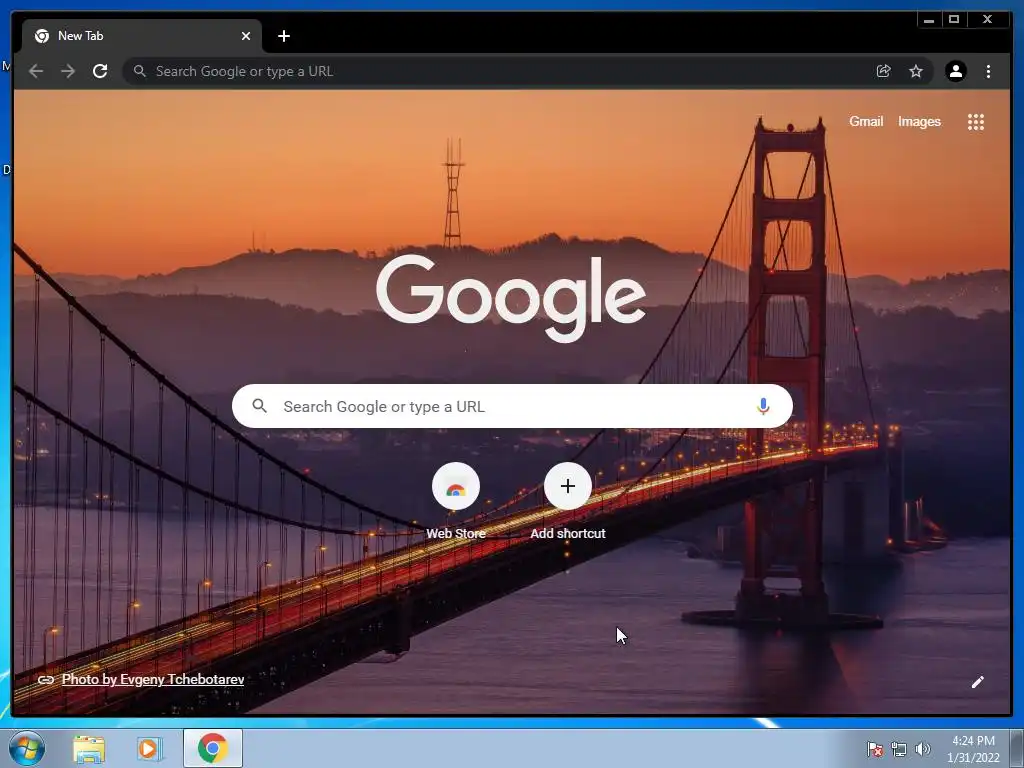
Task: Open the volume speaker tray icon
Action: (922, 750)
